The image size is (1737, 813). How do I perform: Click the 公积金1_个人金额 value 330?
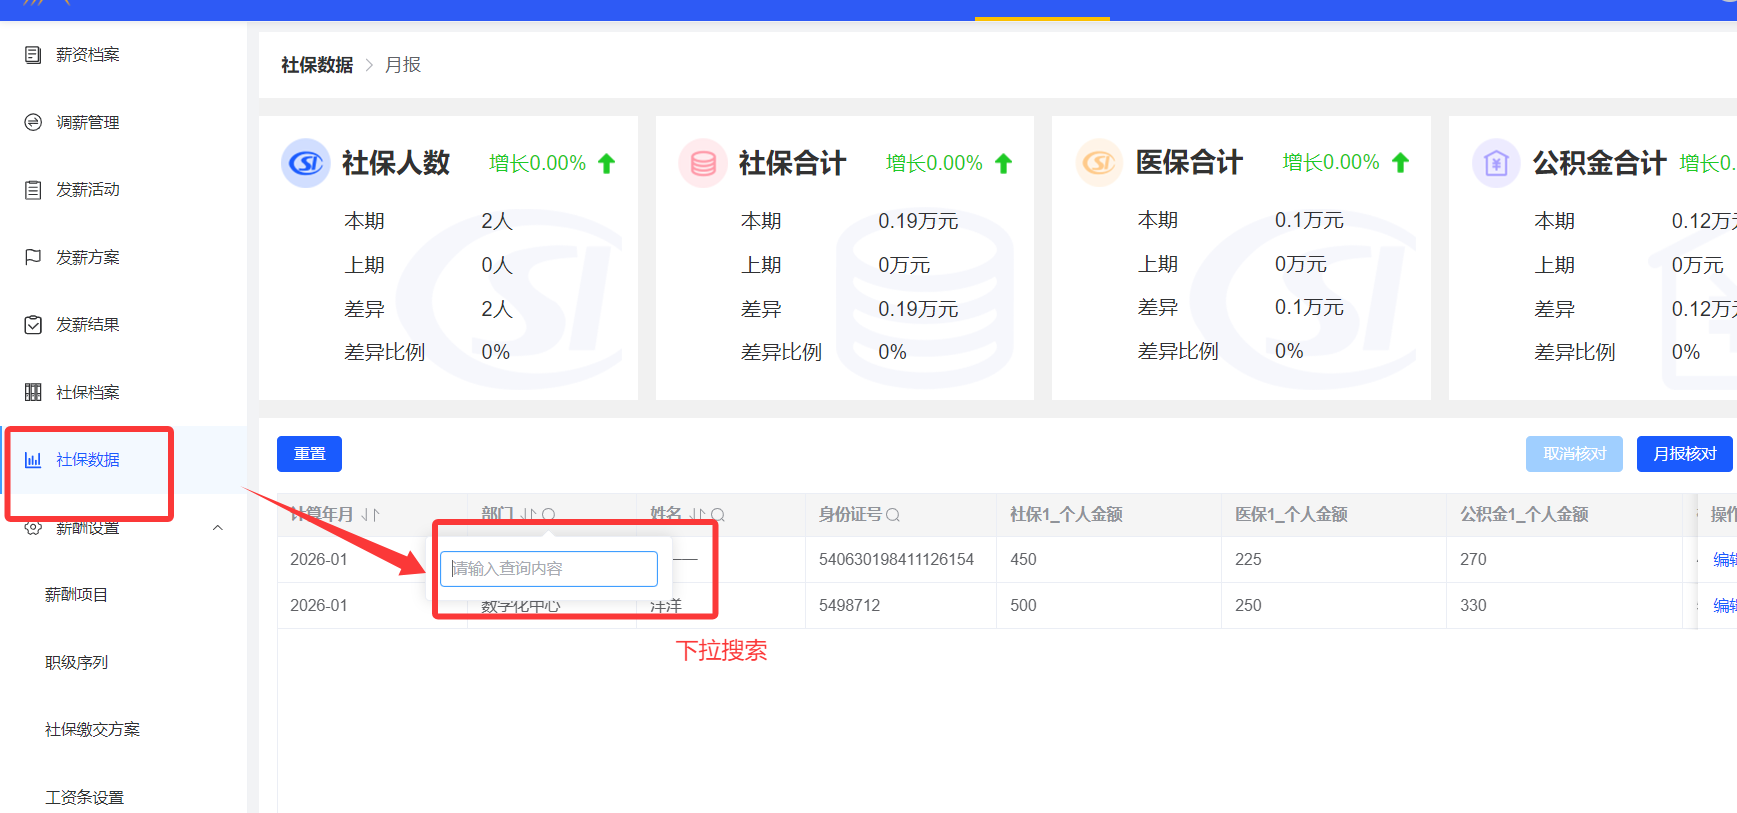1473,605
